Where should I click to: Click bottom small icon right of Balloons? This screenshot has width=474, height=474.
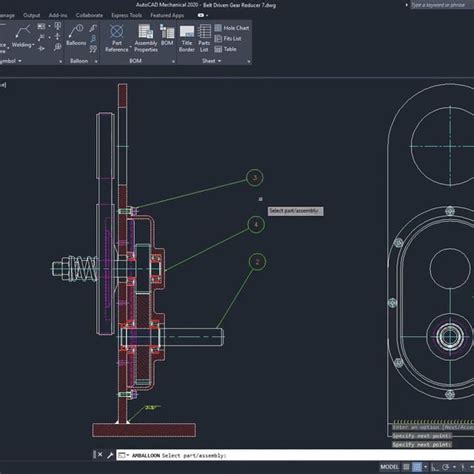(93, 49)
